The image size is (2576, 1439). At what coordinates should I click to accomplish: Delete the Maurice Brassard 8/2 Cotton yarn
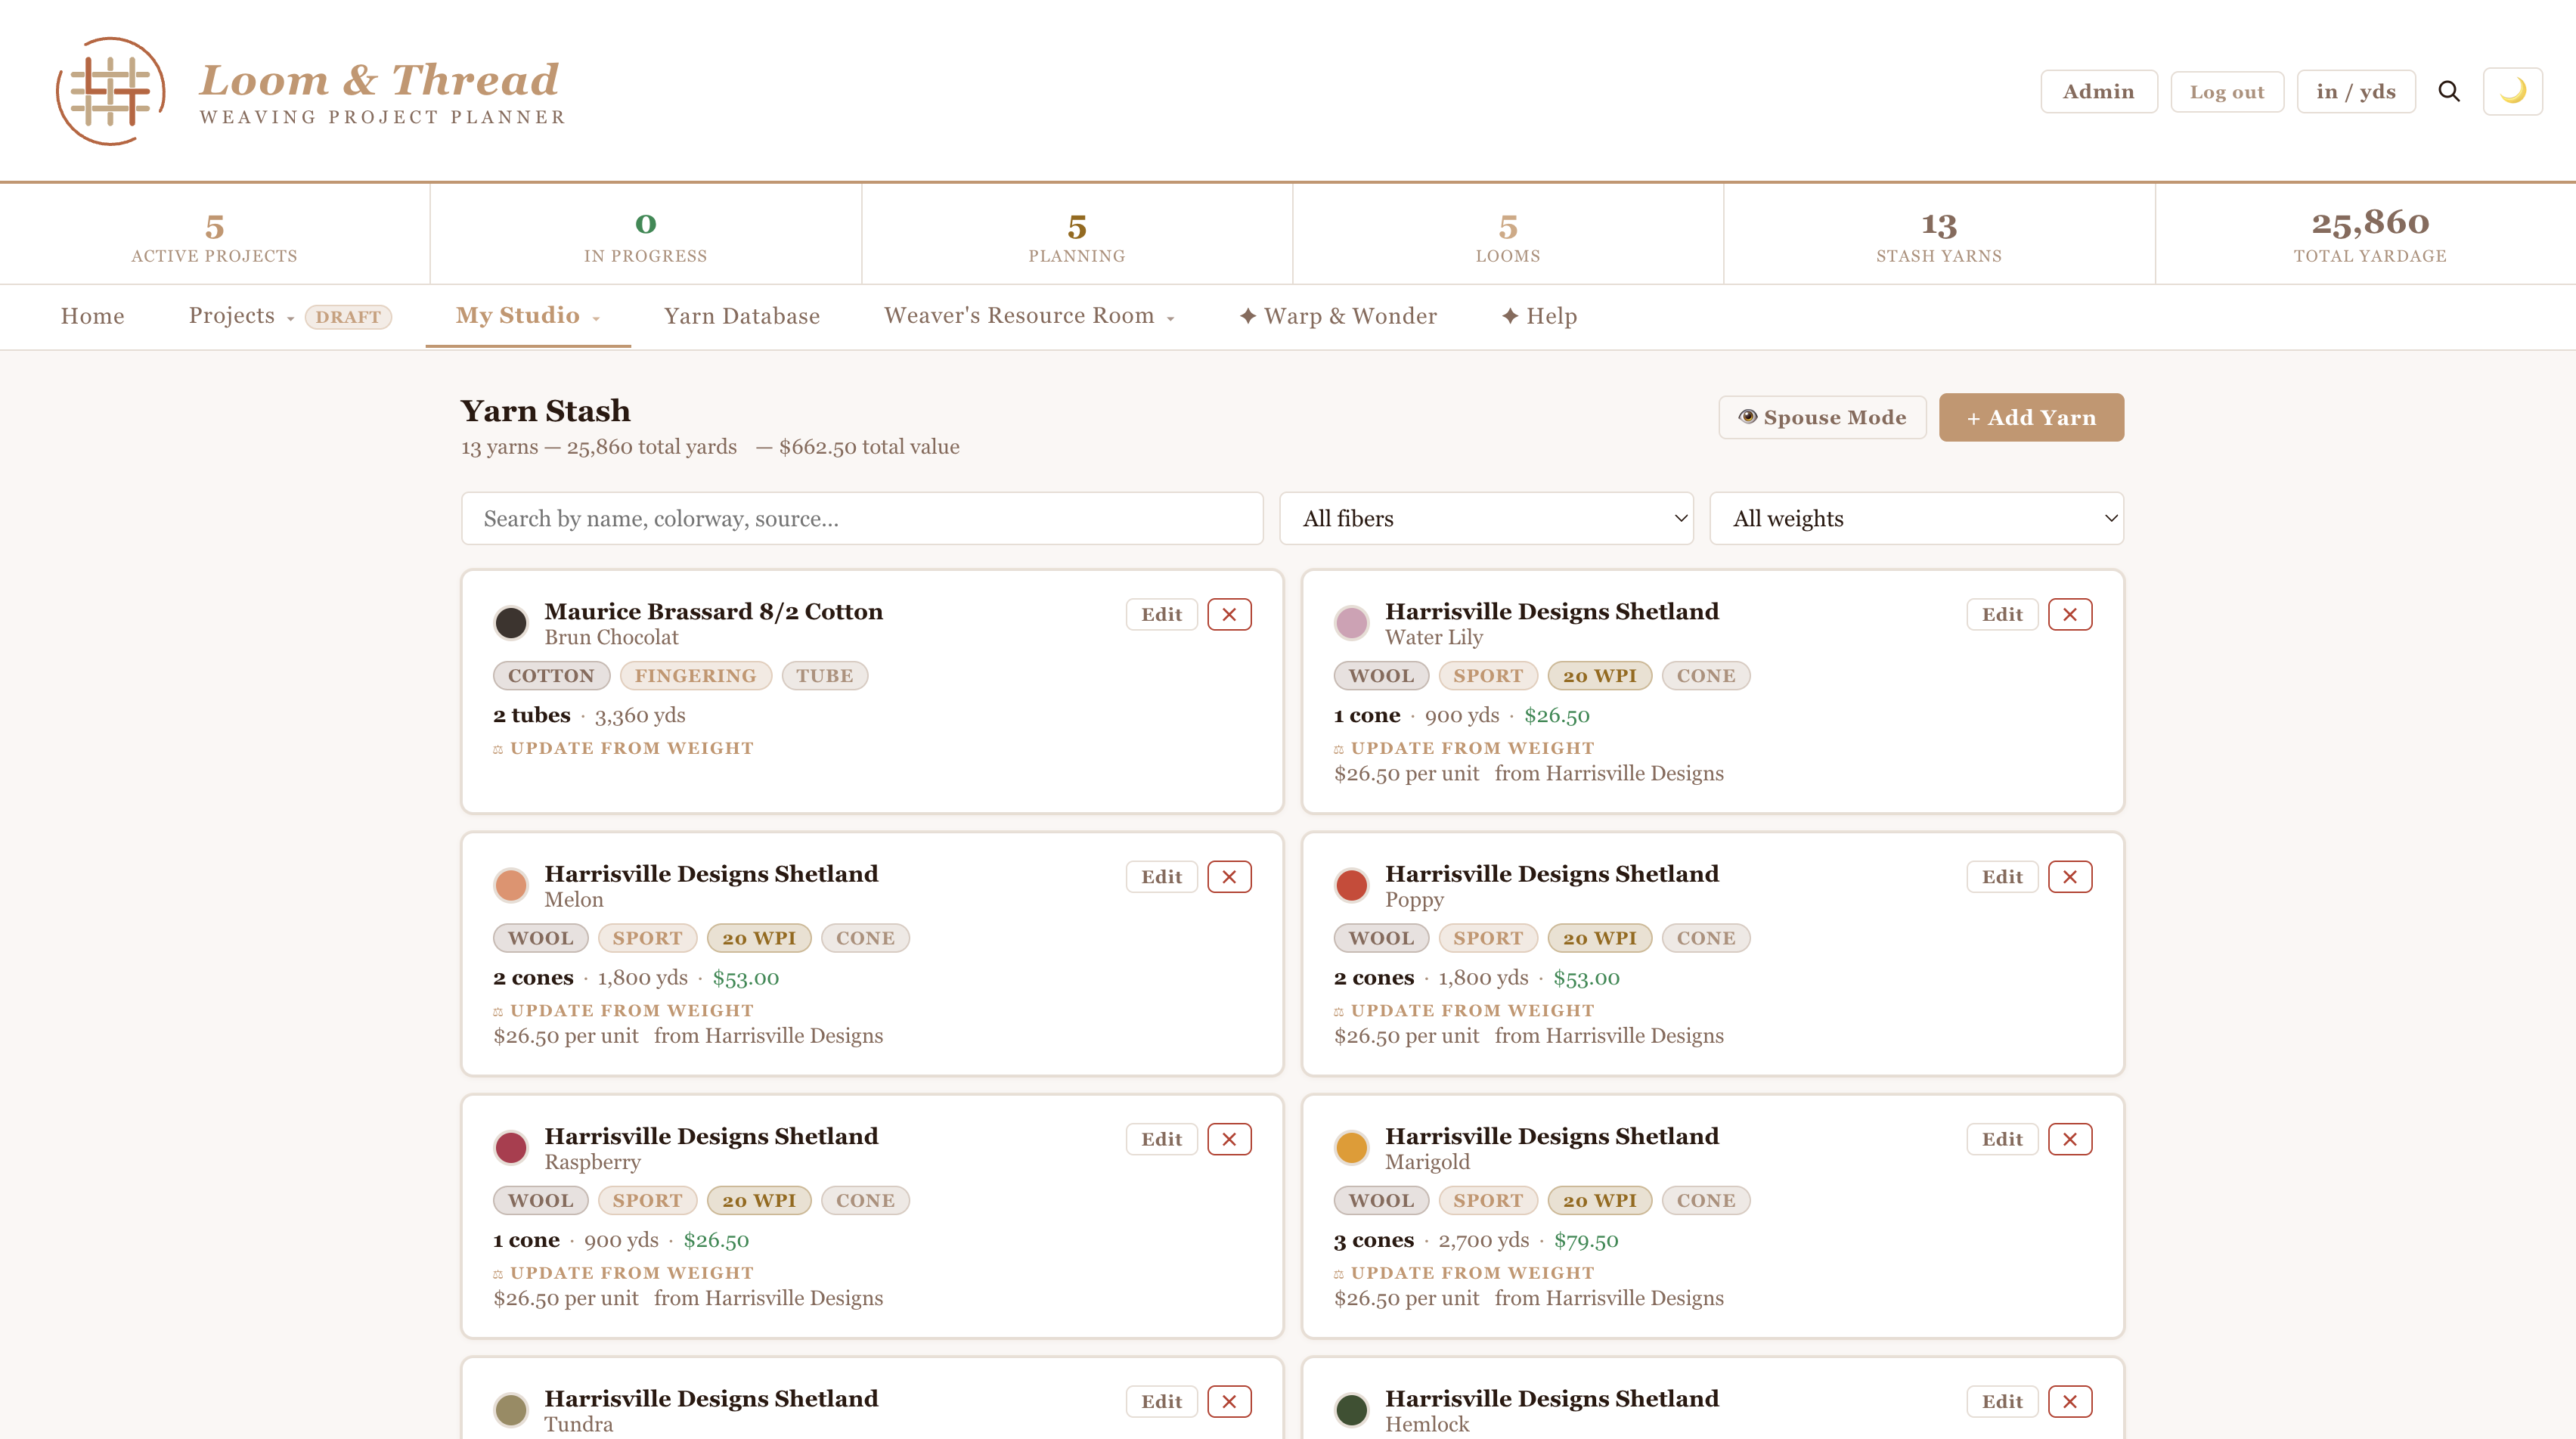pyautogui.click(x=1229, y=614)
